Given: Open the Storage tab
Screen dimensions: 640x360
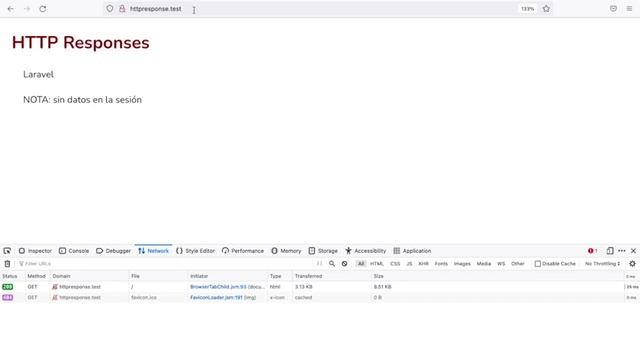Looking at the screenshot, I should click(x=323, y=251).
